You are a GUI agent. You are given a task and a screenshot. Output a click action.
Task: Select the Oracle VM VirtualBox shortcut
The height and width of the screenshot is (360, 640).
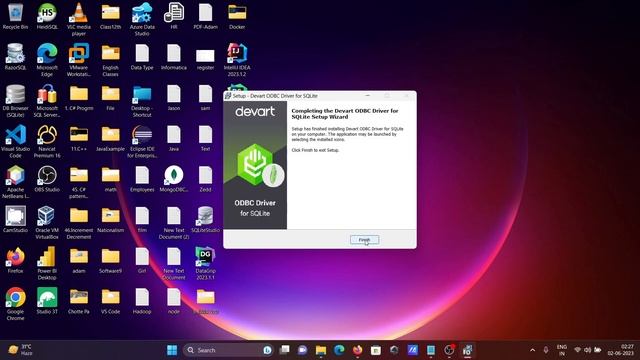coord(47,222)
